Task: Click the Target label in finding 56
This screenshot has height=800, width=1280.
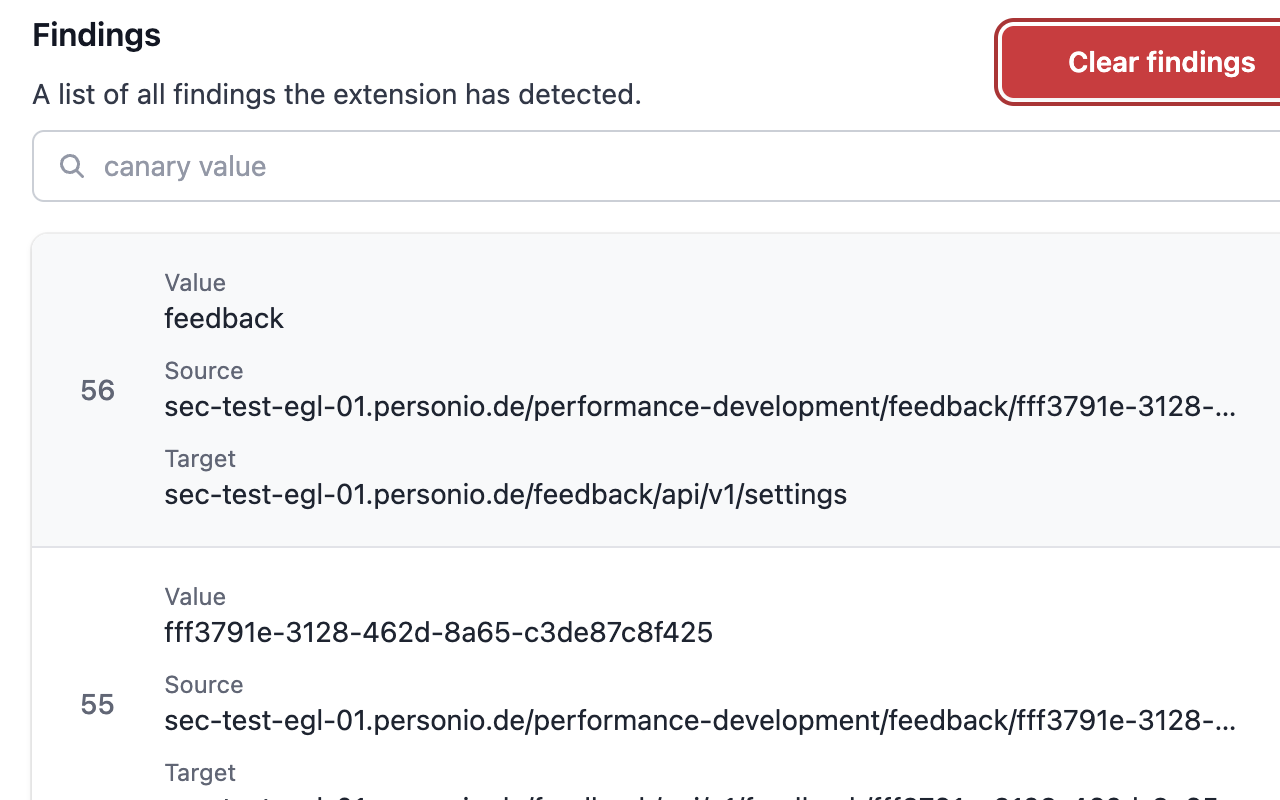Action: coord(200,459)
